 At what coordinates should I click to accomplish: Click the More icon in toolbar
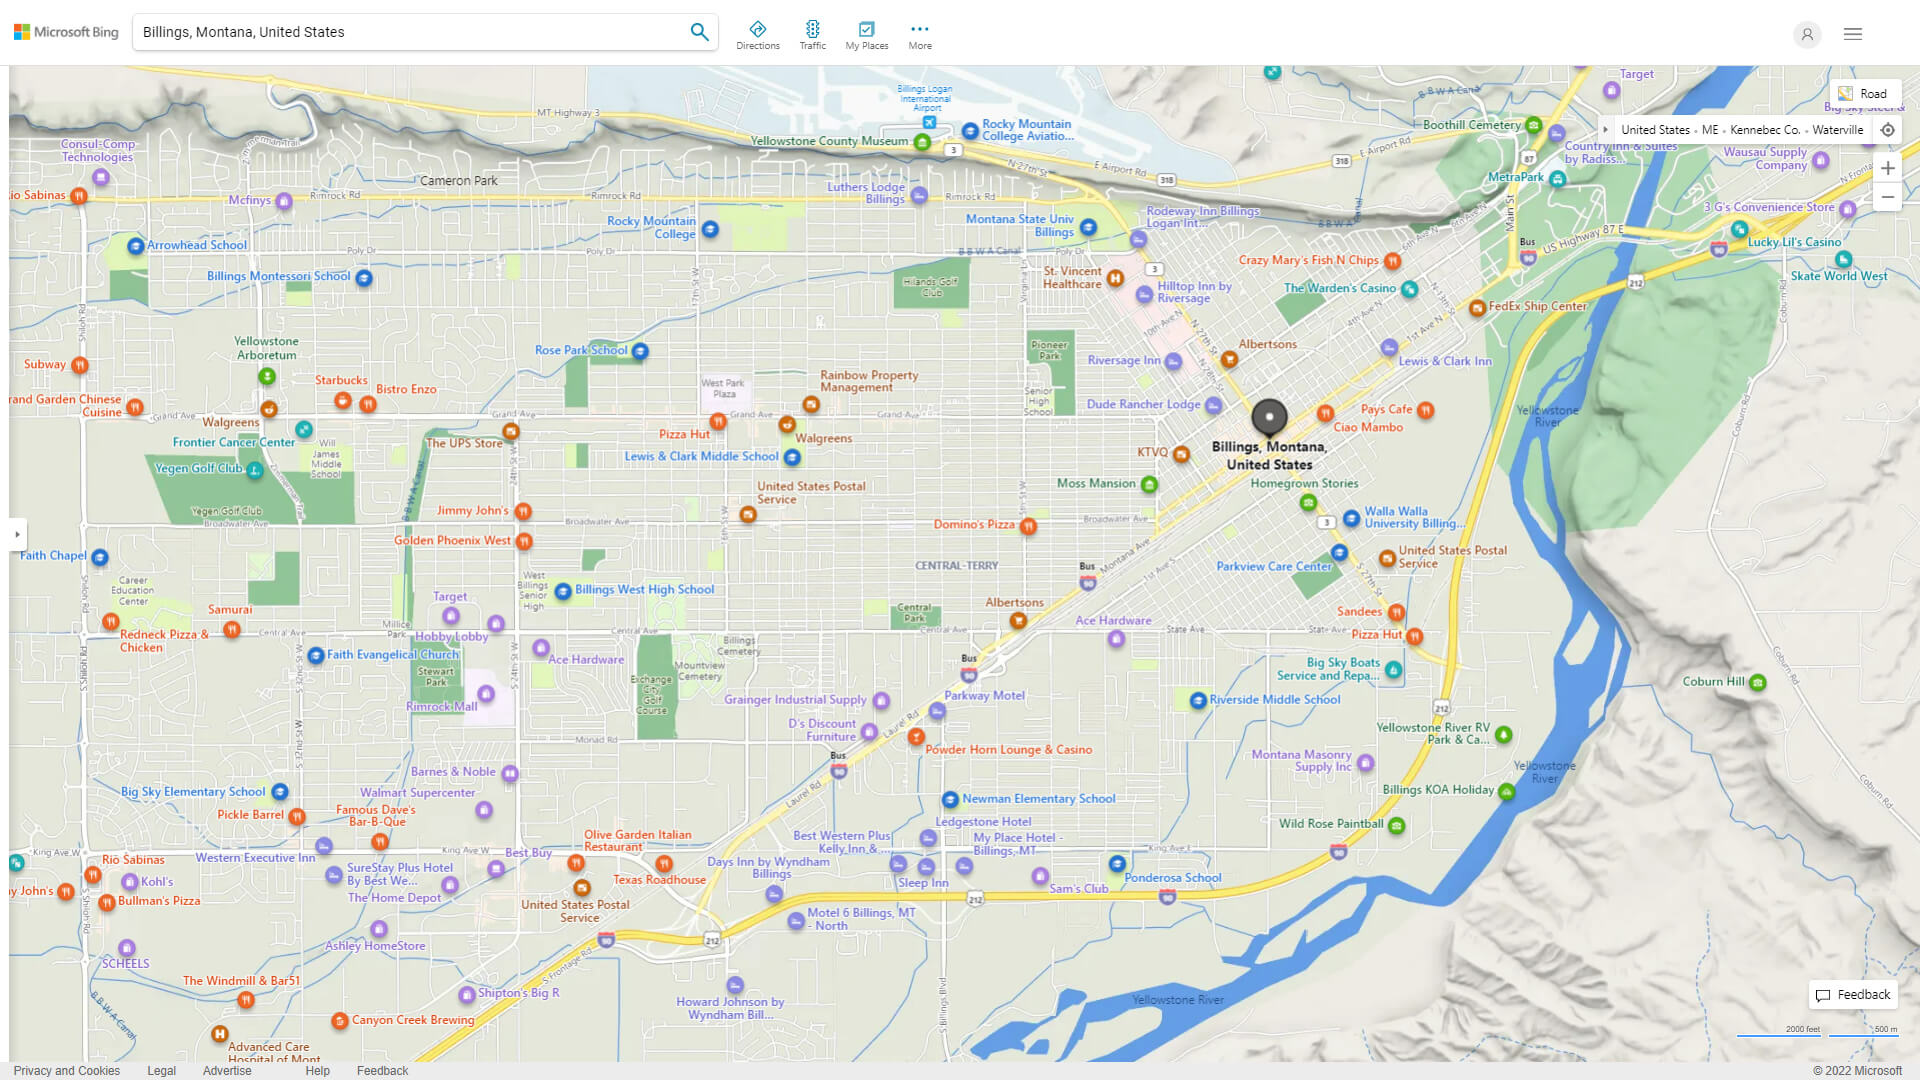[920, 28]
